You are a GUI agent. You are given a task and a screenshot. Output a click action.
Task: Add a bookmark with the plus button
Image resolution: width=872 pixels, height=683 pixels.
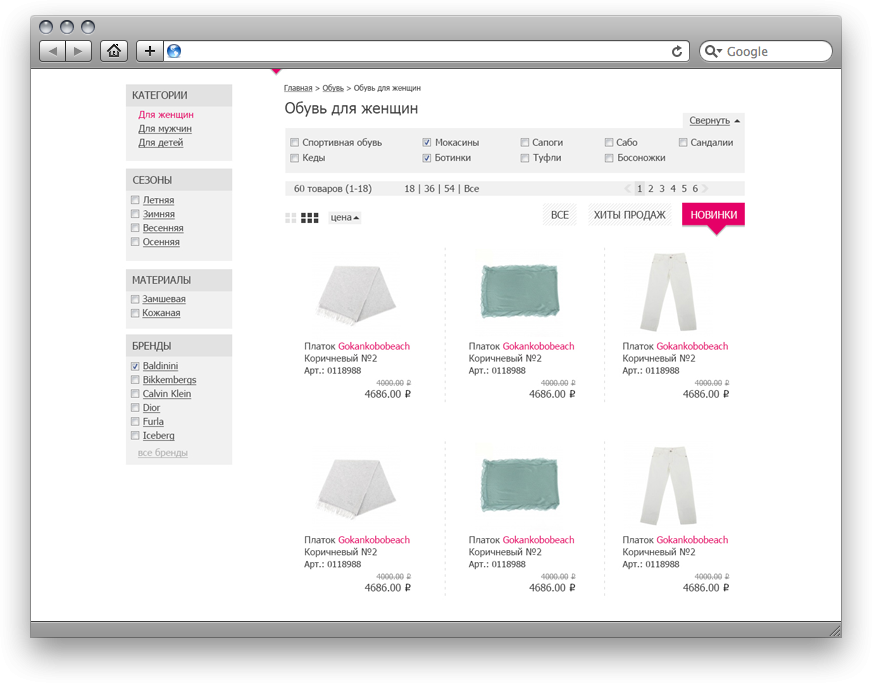[x=150, y=51]
